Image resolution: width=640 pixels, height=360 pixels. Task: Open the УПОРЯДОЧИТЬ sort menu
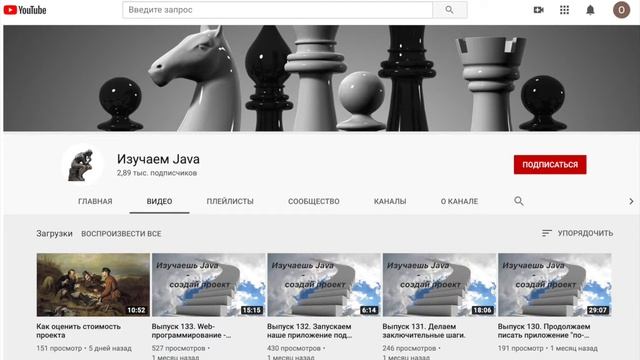(x=577, y=233)
